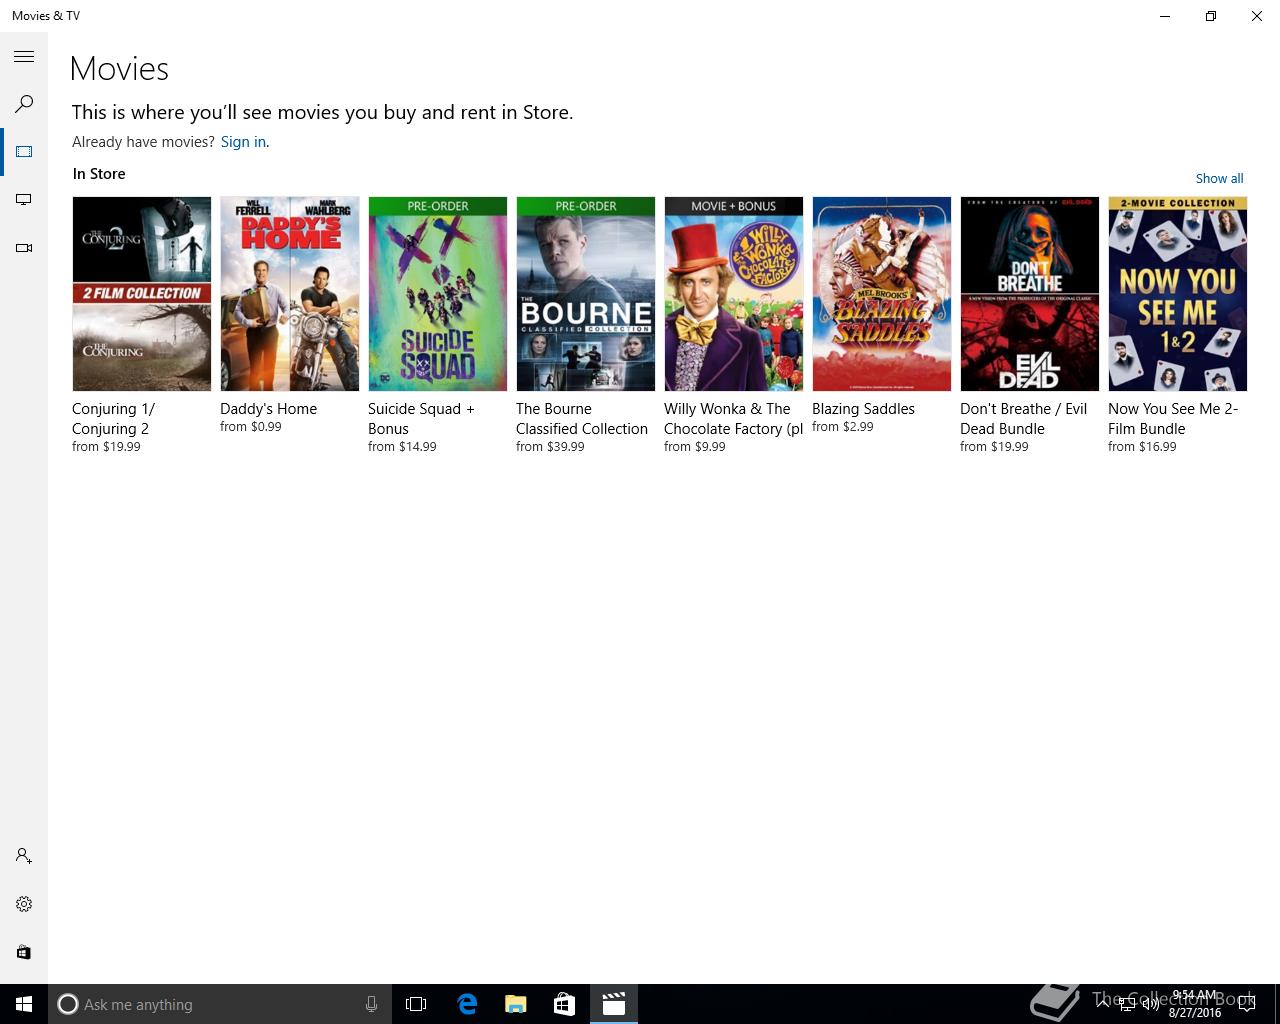Click the title 'Conjuring 1/ Conjuring 2'
Viewport: 1280px width, 1024px height.
(x=114, y=419)
